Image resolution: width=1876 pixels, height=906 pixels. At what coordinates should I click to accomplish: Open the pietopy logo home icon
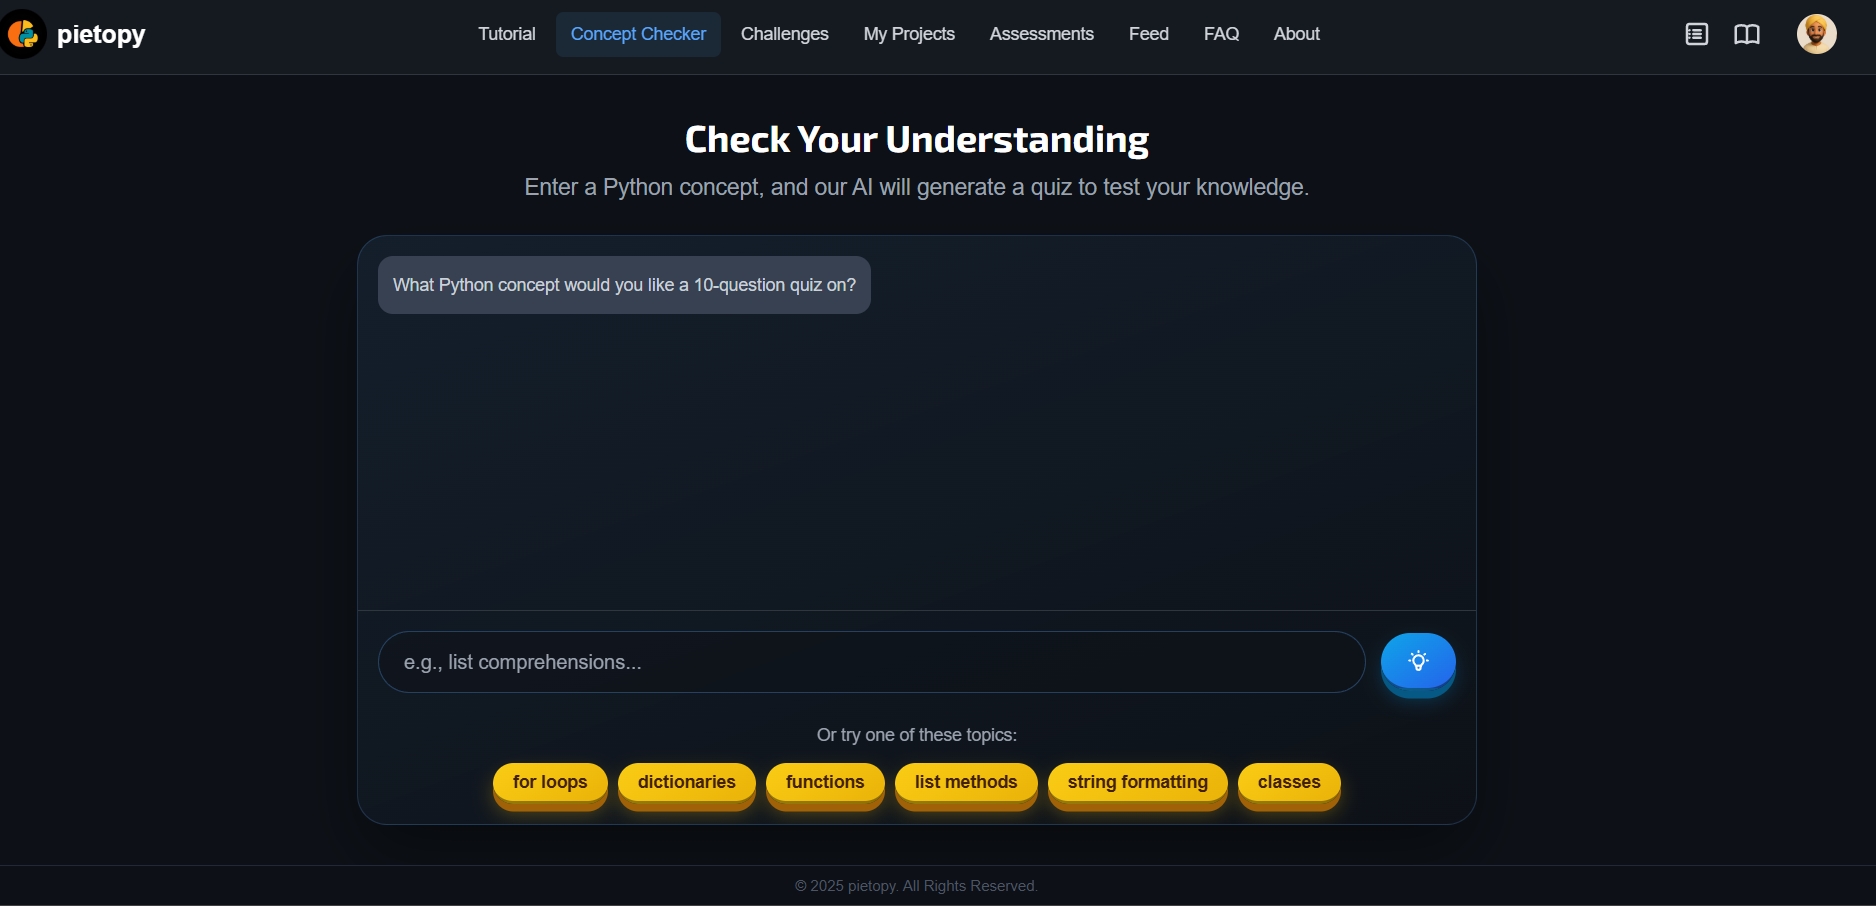pos(22,33)
